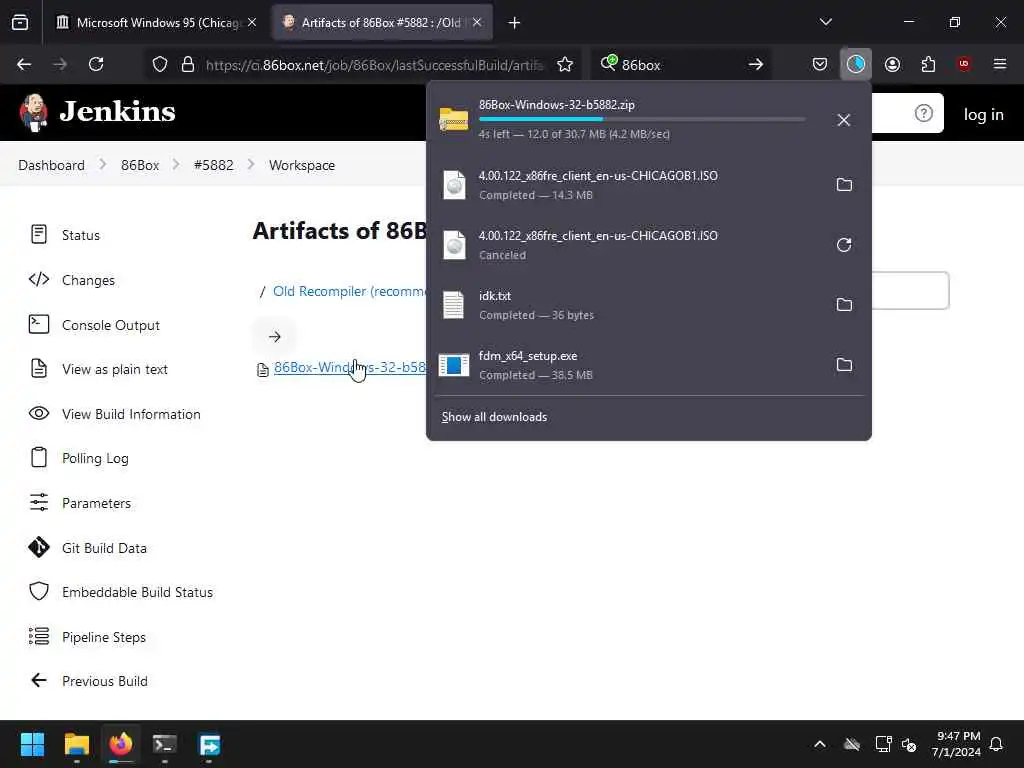
Task: Open Git Build Data
Action: point(88,547)
